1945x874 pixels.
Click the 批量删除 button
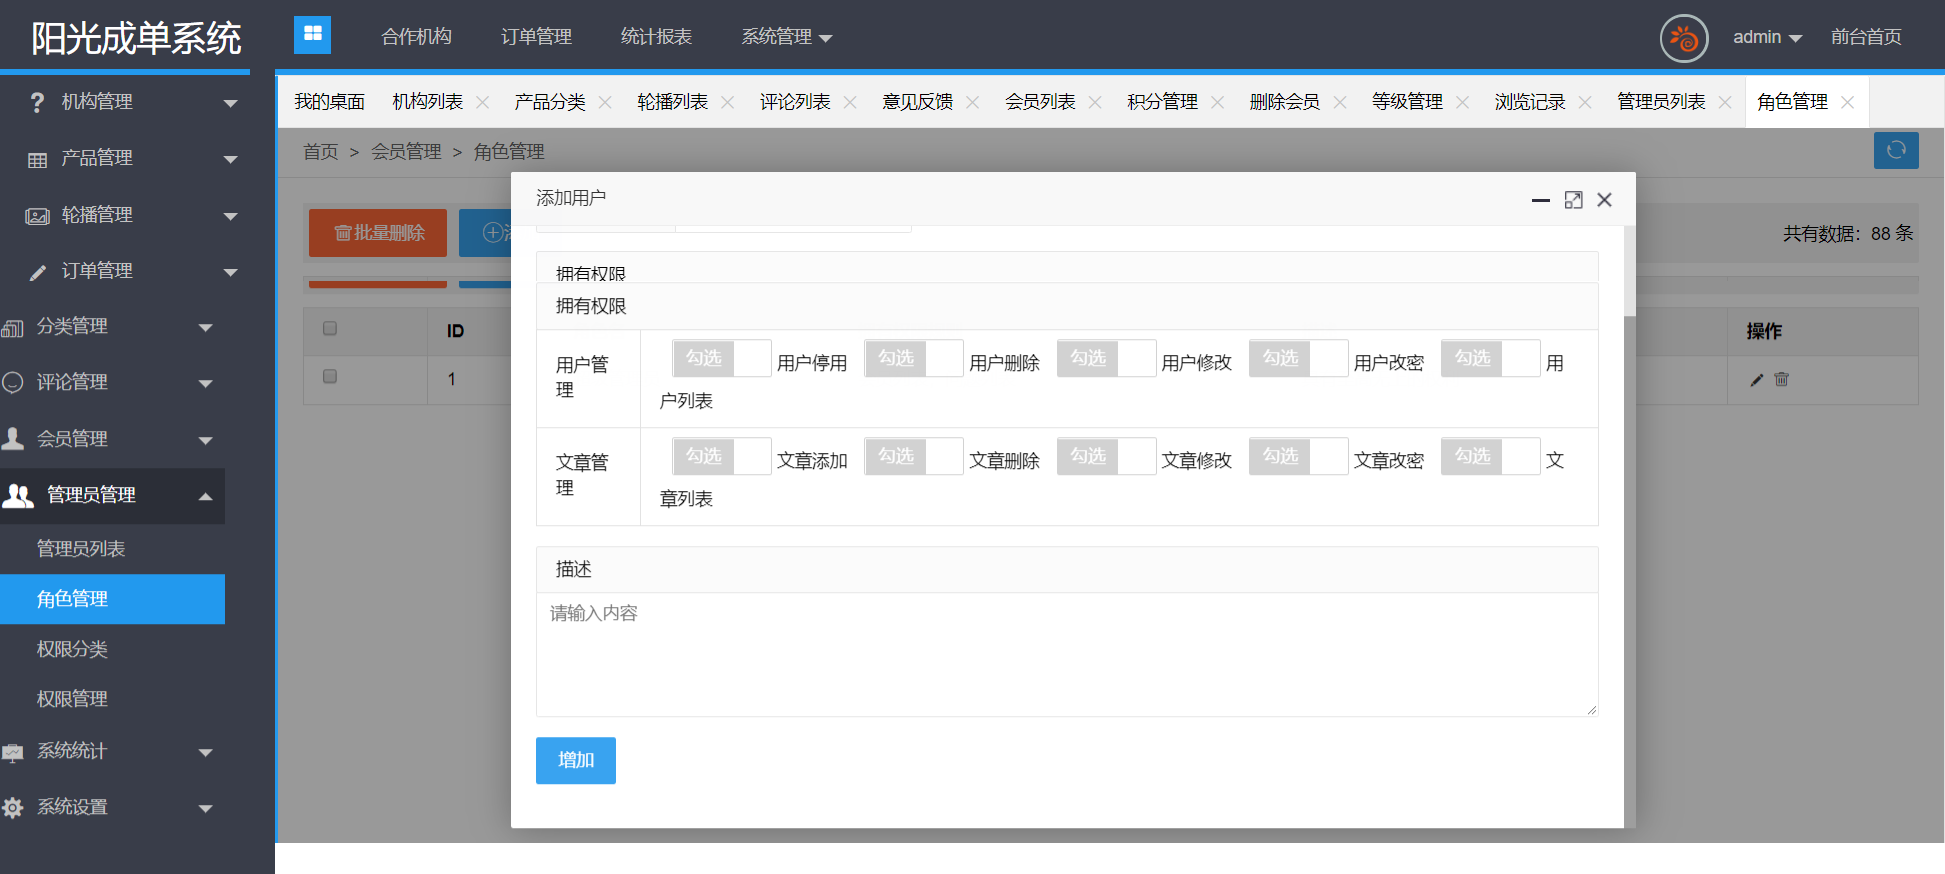378,233
